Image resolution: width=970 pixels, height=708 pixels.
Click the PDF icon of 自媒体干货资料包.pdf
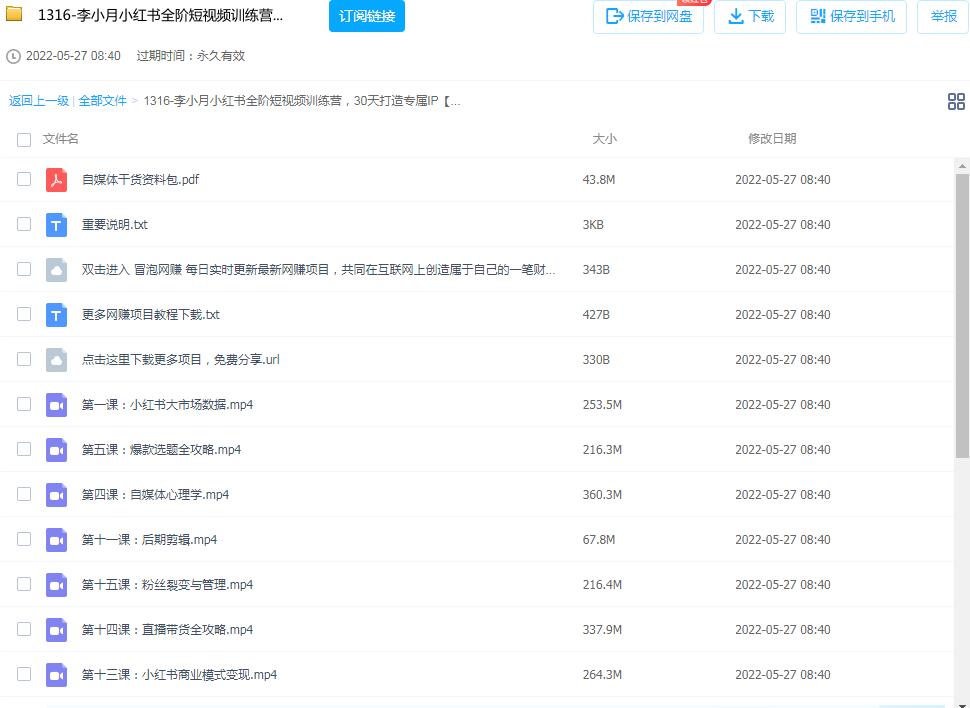click(x=56, y=179)
